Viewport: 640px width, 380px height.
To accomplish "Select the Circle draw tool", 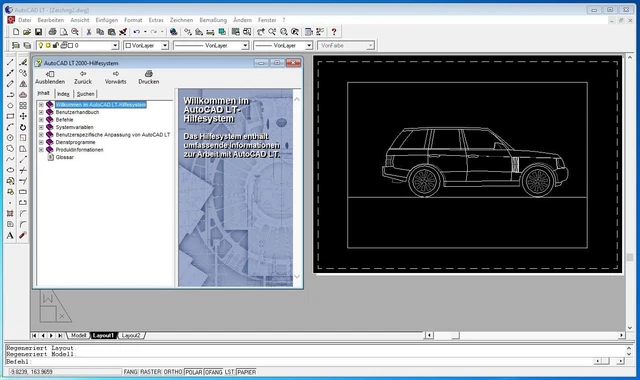I will tap(10, 138).
